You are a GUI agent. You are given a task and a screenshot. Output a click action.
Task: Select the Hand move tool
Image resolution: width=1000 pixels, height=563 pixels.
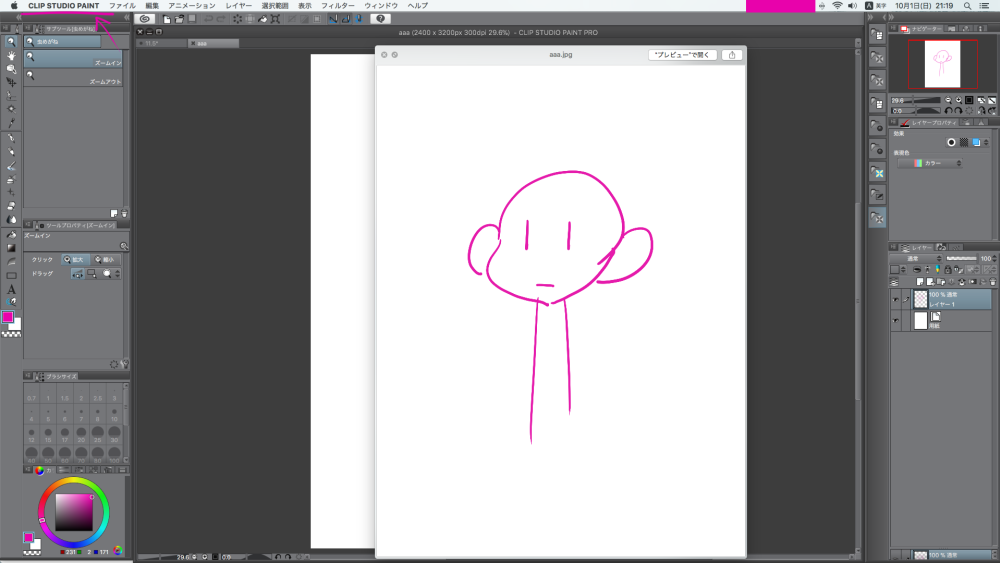(x=11, y=56)
